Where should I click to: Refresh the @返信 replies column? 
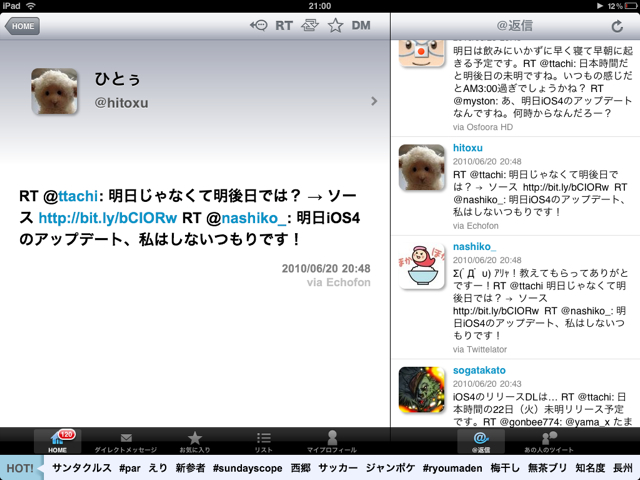coord(616,26)
